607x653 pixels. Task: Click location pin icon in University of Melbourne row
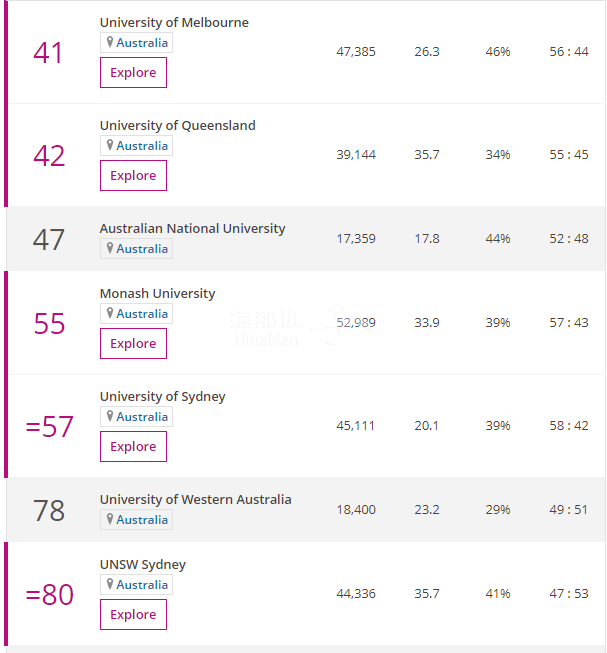[x=110, y=42]
